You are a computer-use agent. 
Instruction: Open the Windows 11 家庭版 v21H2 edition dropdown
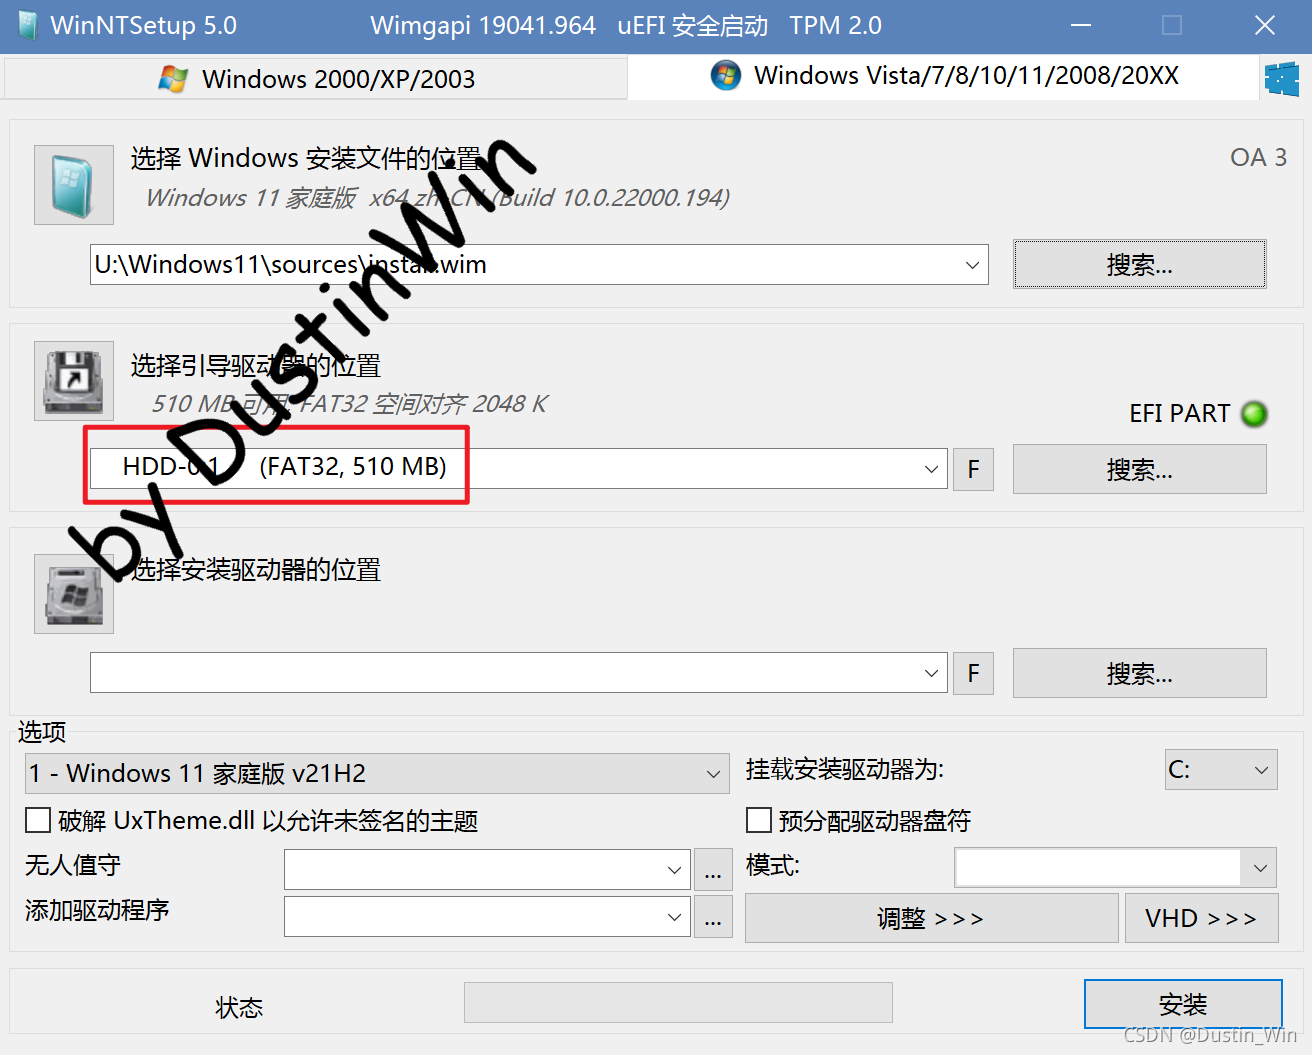click(x=377, y=773)
